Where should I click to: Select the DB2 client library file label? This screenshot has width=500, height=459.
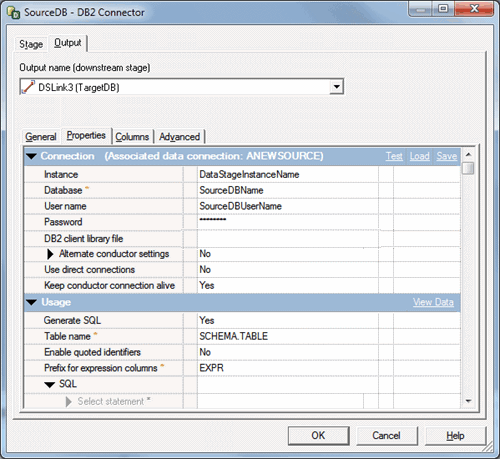(84, 239)
